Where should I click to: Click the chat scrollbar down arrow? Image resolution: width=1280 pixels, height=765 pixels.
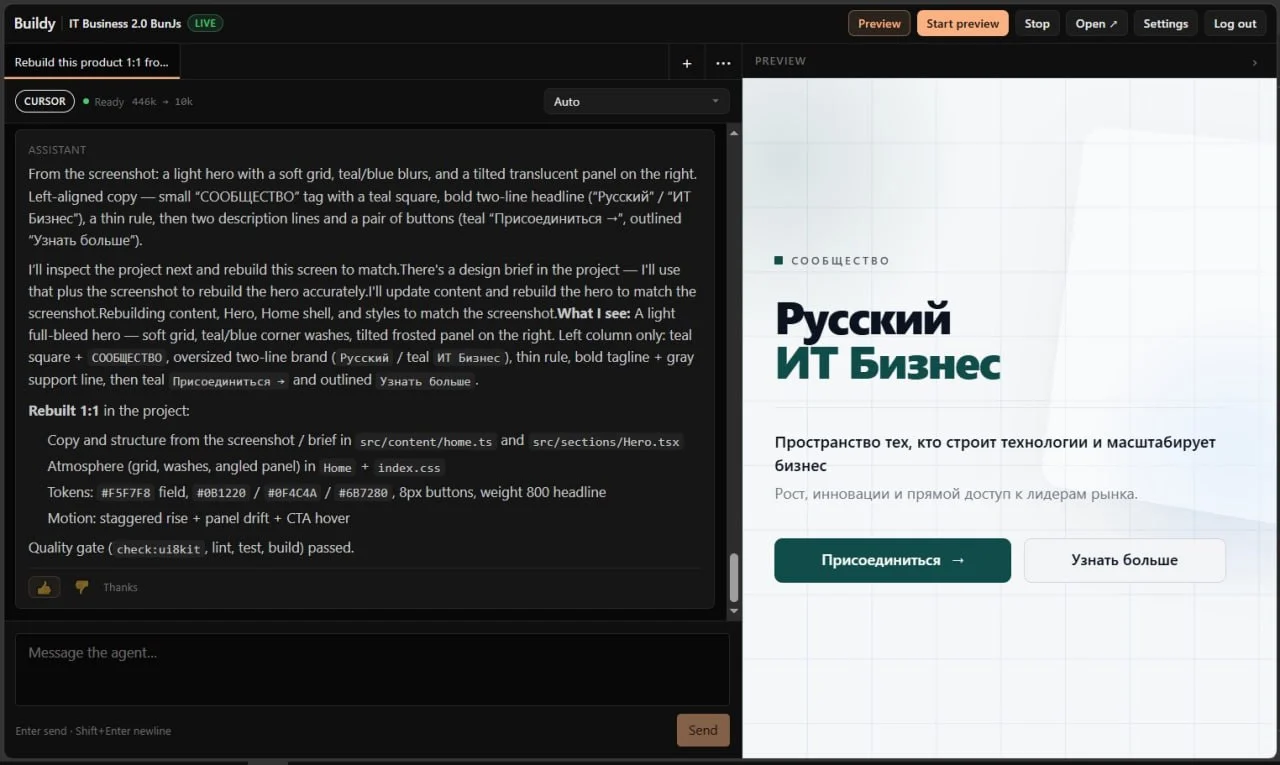pos(734,610)
